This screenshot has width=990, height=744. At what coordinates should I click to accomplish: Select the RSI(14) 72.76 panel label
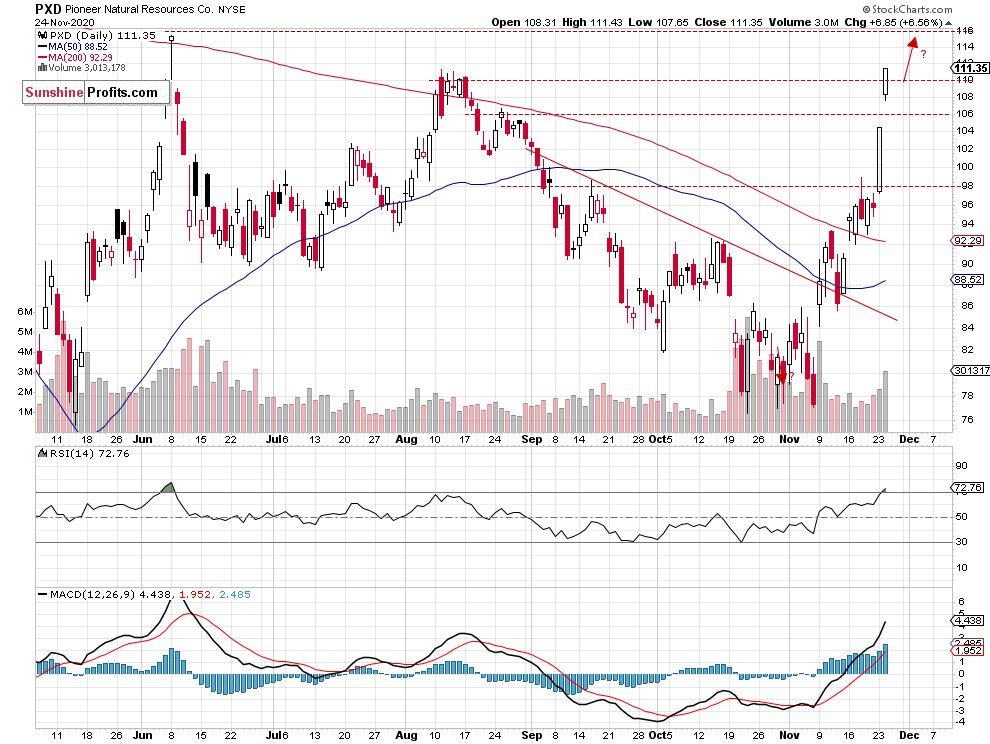[x=90, y=453]
